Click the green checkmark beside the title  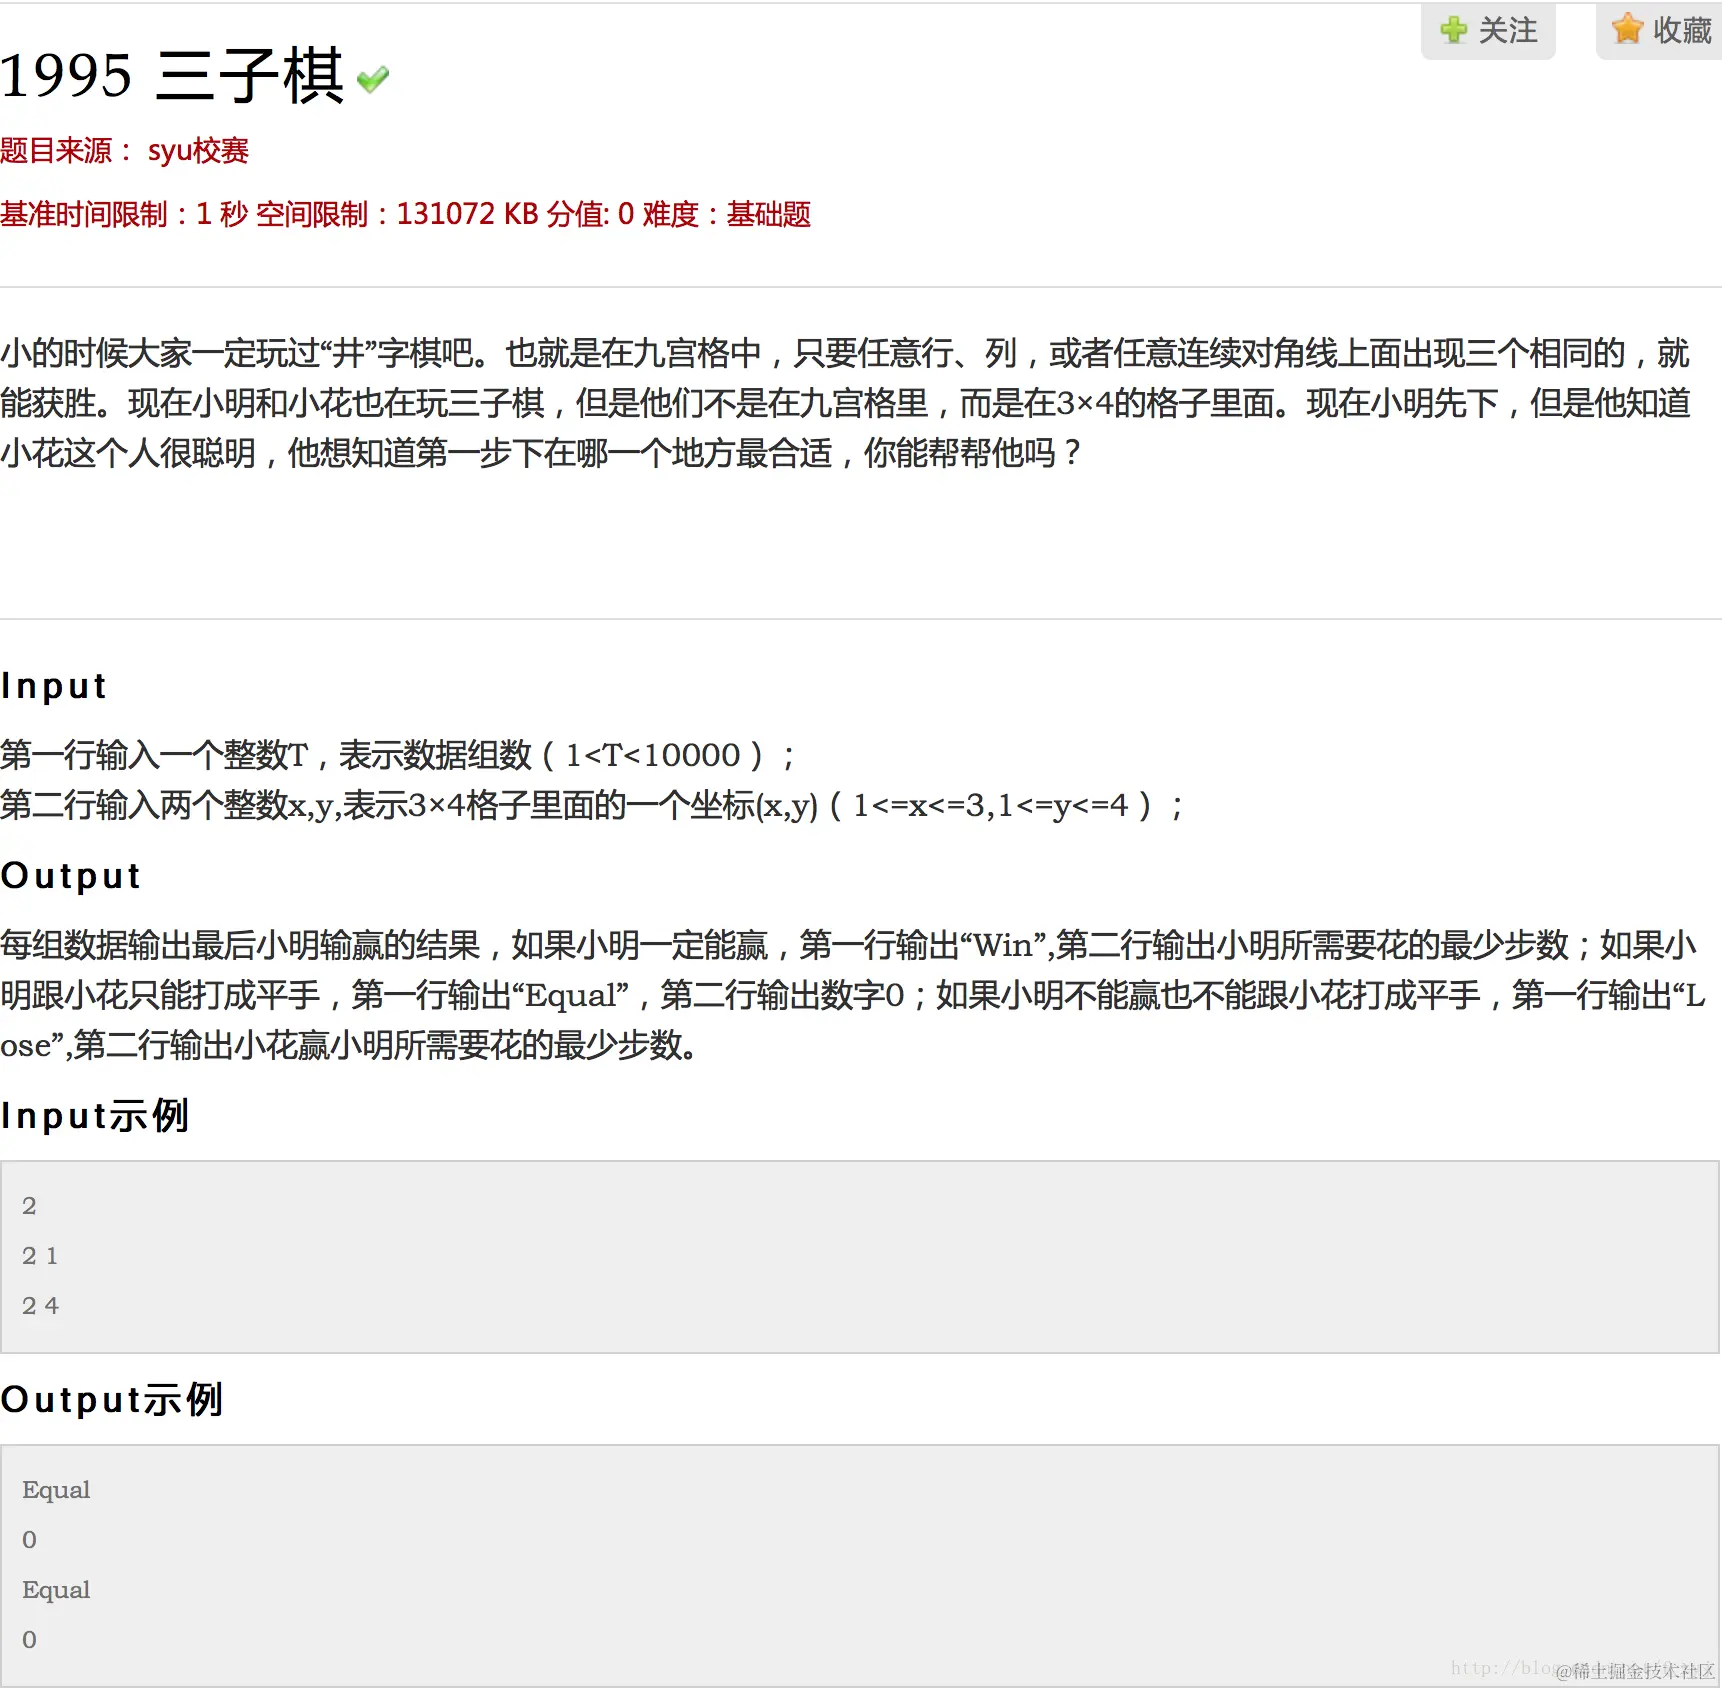(x=373, y=79)
